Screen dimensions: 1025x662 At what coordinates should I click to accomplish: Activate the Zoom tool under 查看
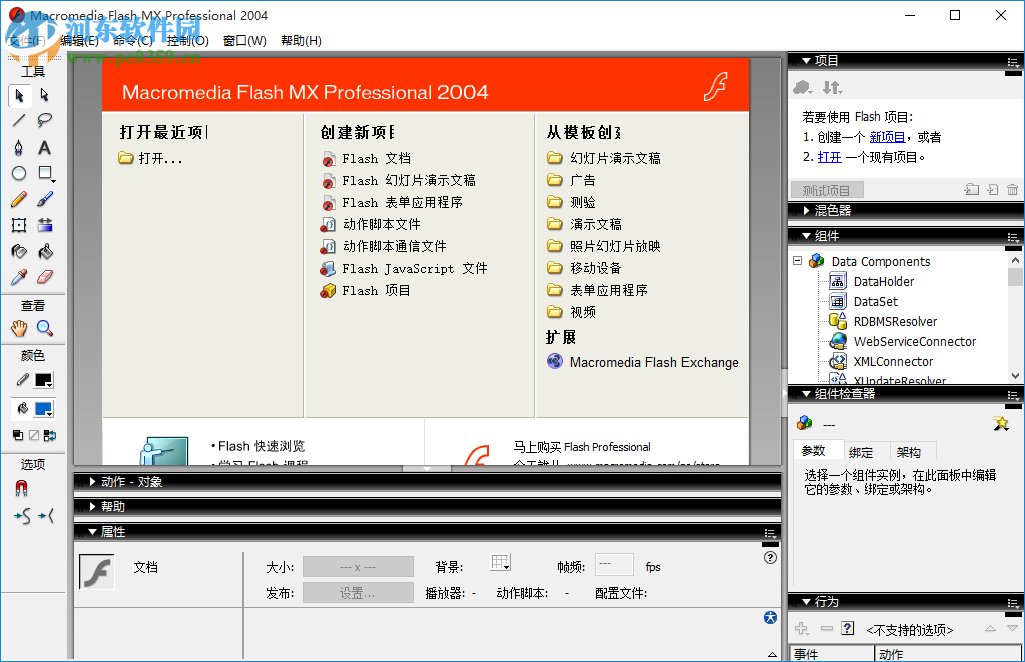pos(45,328)
